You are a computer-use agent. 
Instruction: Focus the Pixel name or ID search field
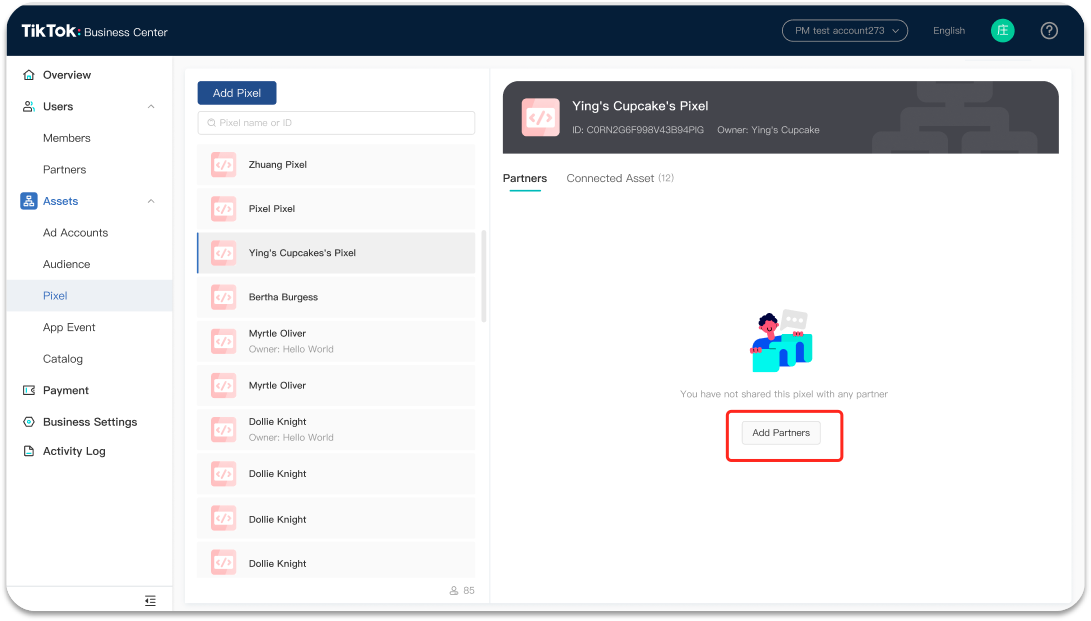point(336,123)
